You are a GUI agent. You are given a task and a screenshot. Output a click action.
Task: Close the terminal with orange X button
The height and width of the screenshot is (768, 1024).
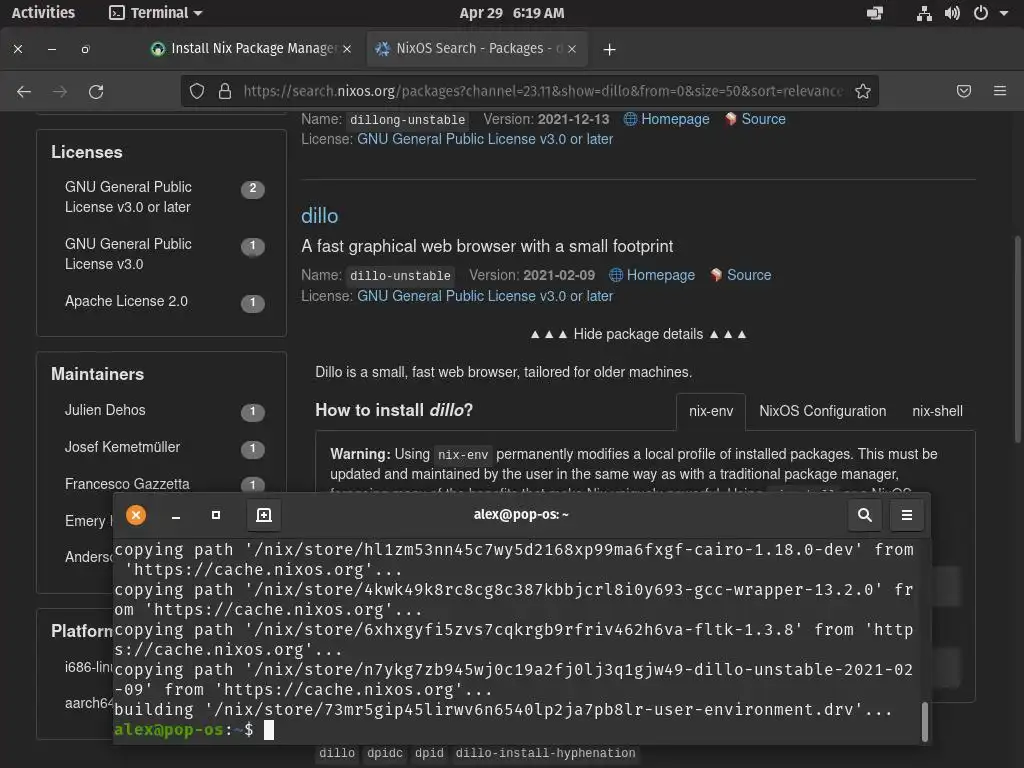pos(136,515)
